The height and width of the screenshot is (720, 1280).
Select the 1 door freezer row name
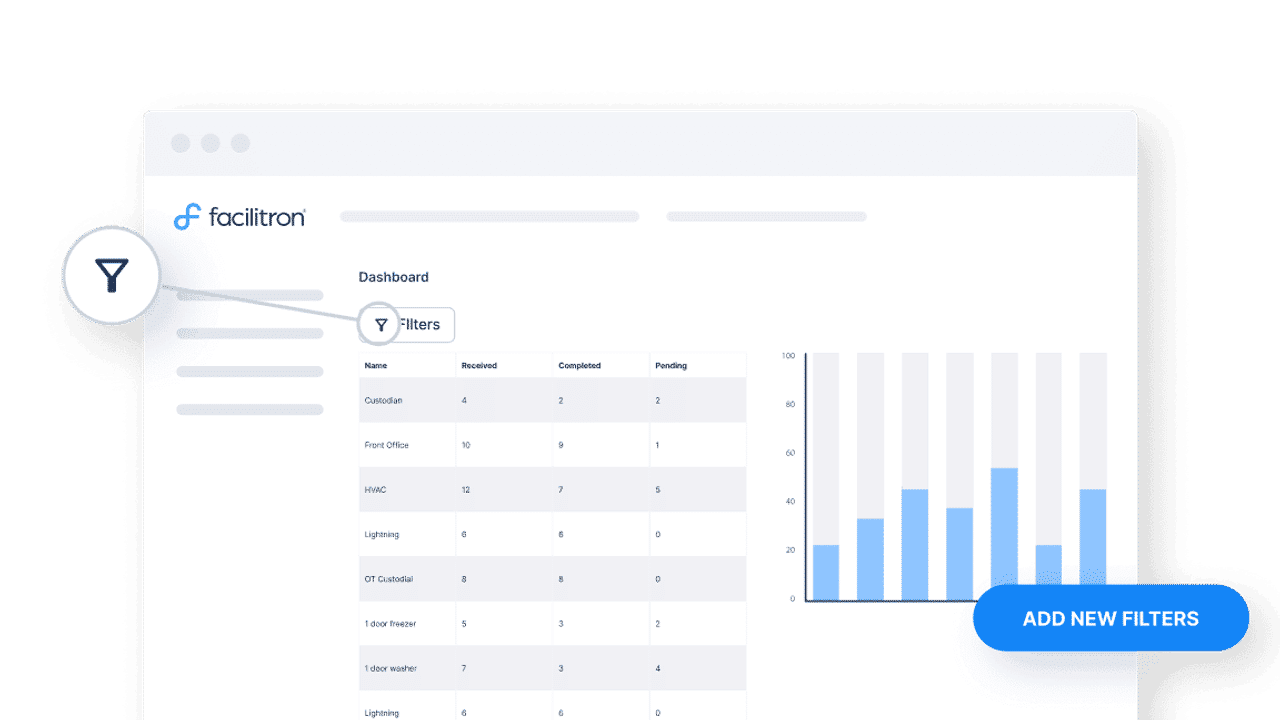(x=390, y=624)
